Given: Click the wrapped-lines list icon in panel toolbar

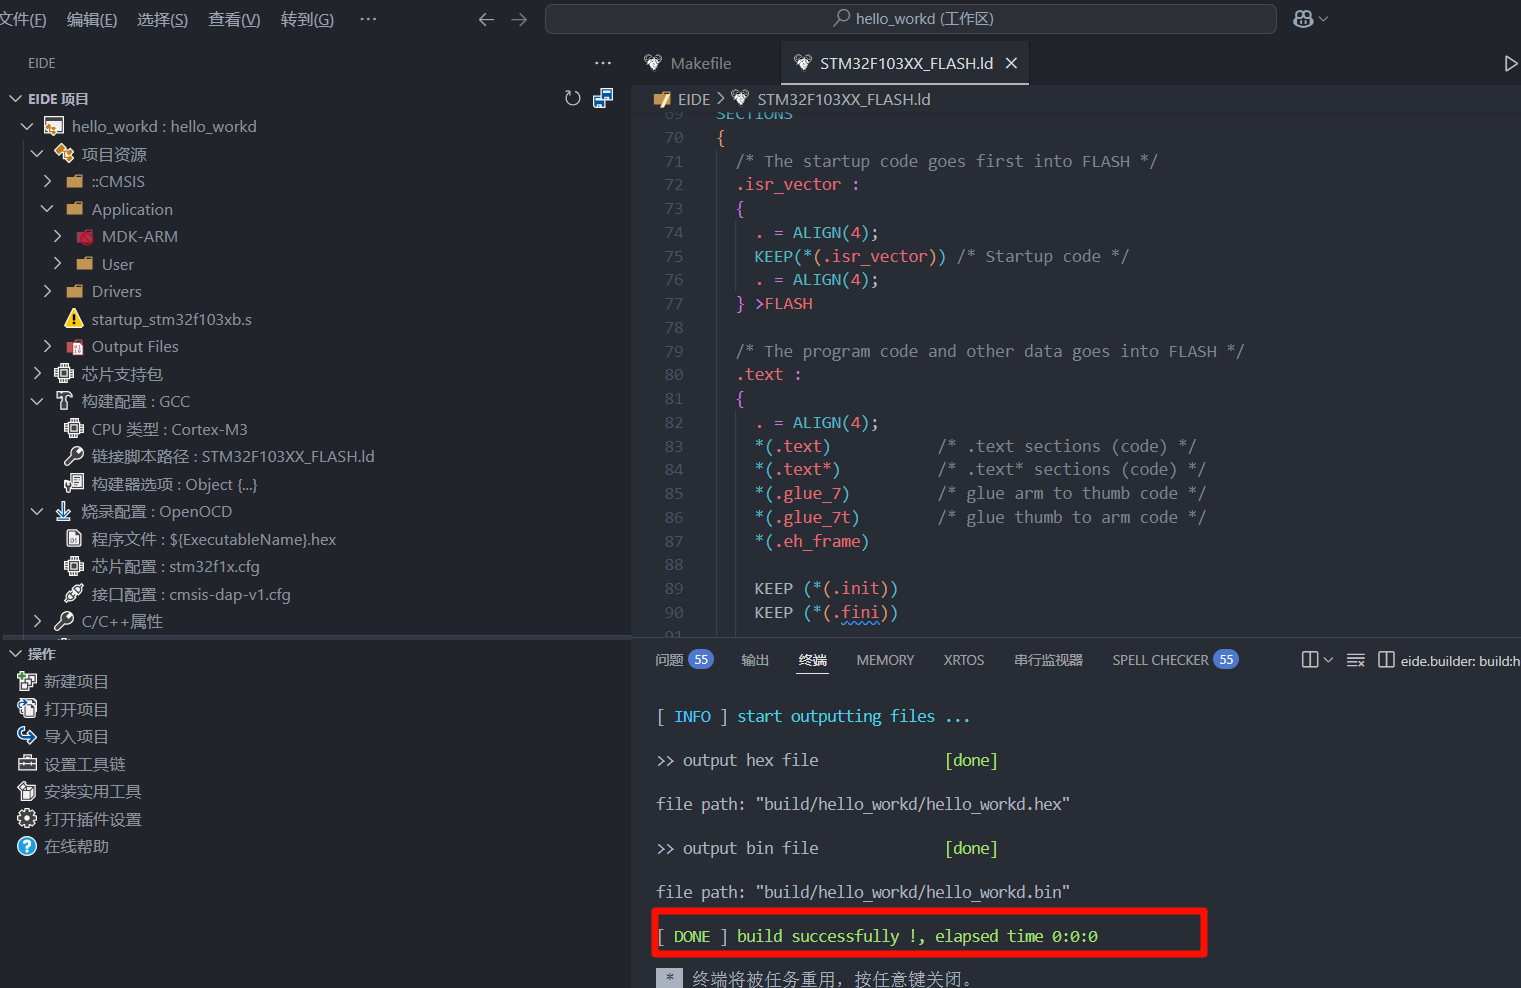Looking at the screenshot, I should point(1356,660).
